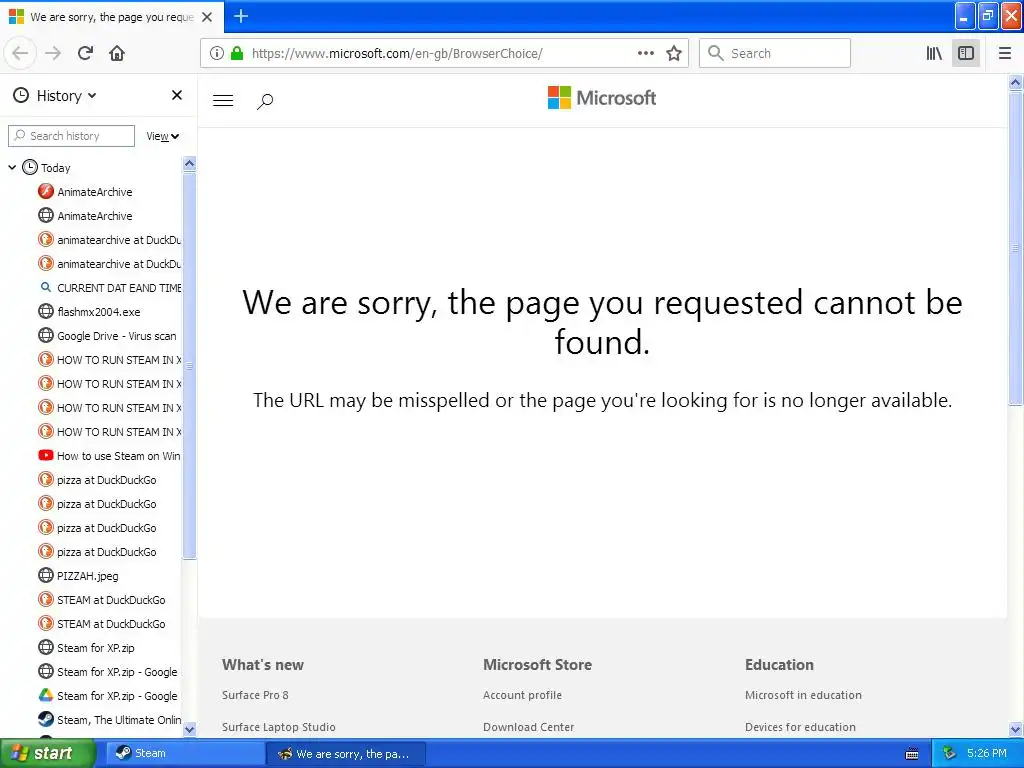
Task: Click the Search history field
Action: tap(71, 136)
